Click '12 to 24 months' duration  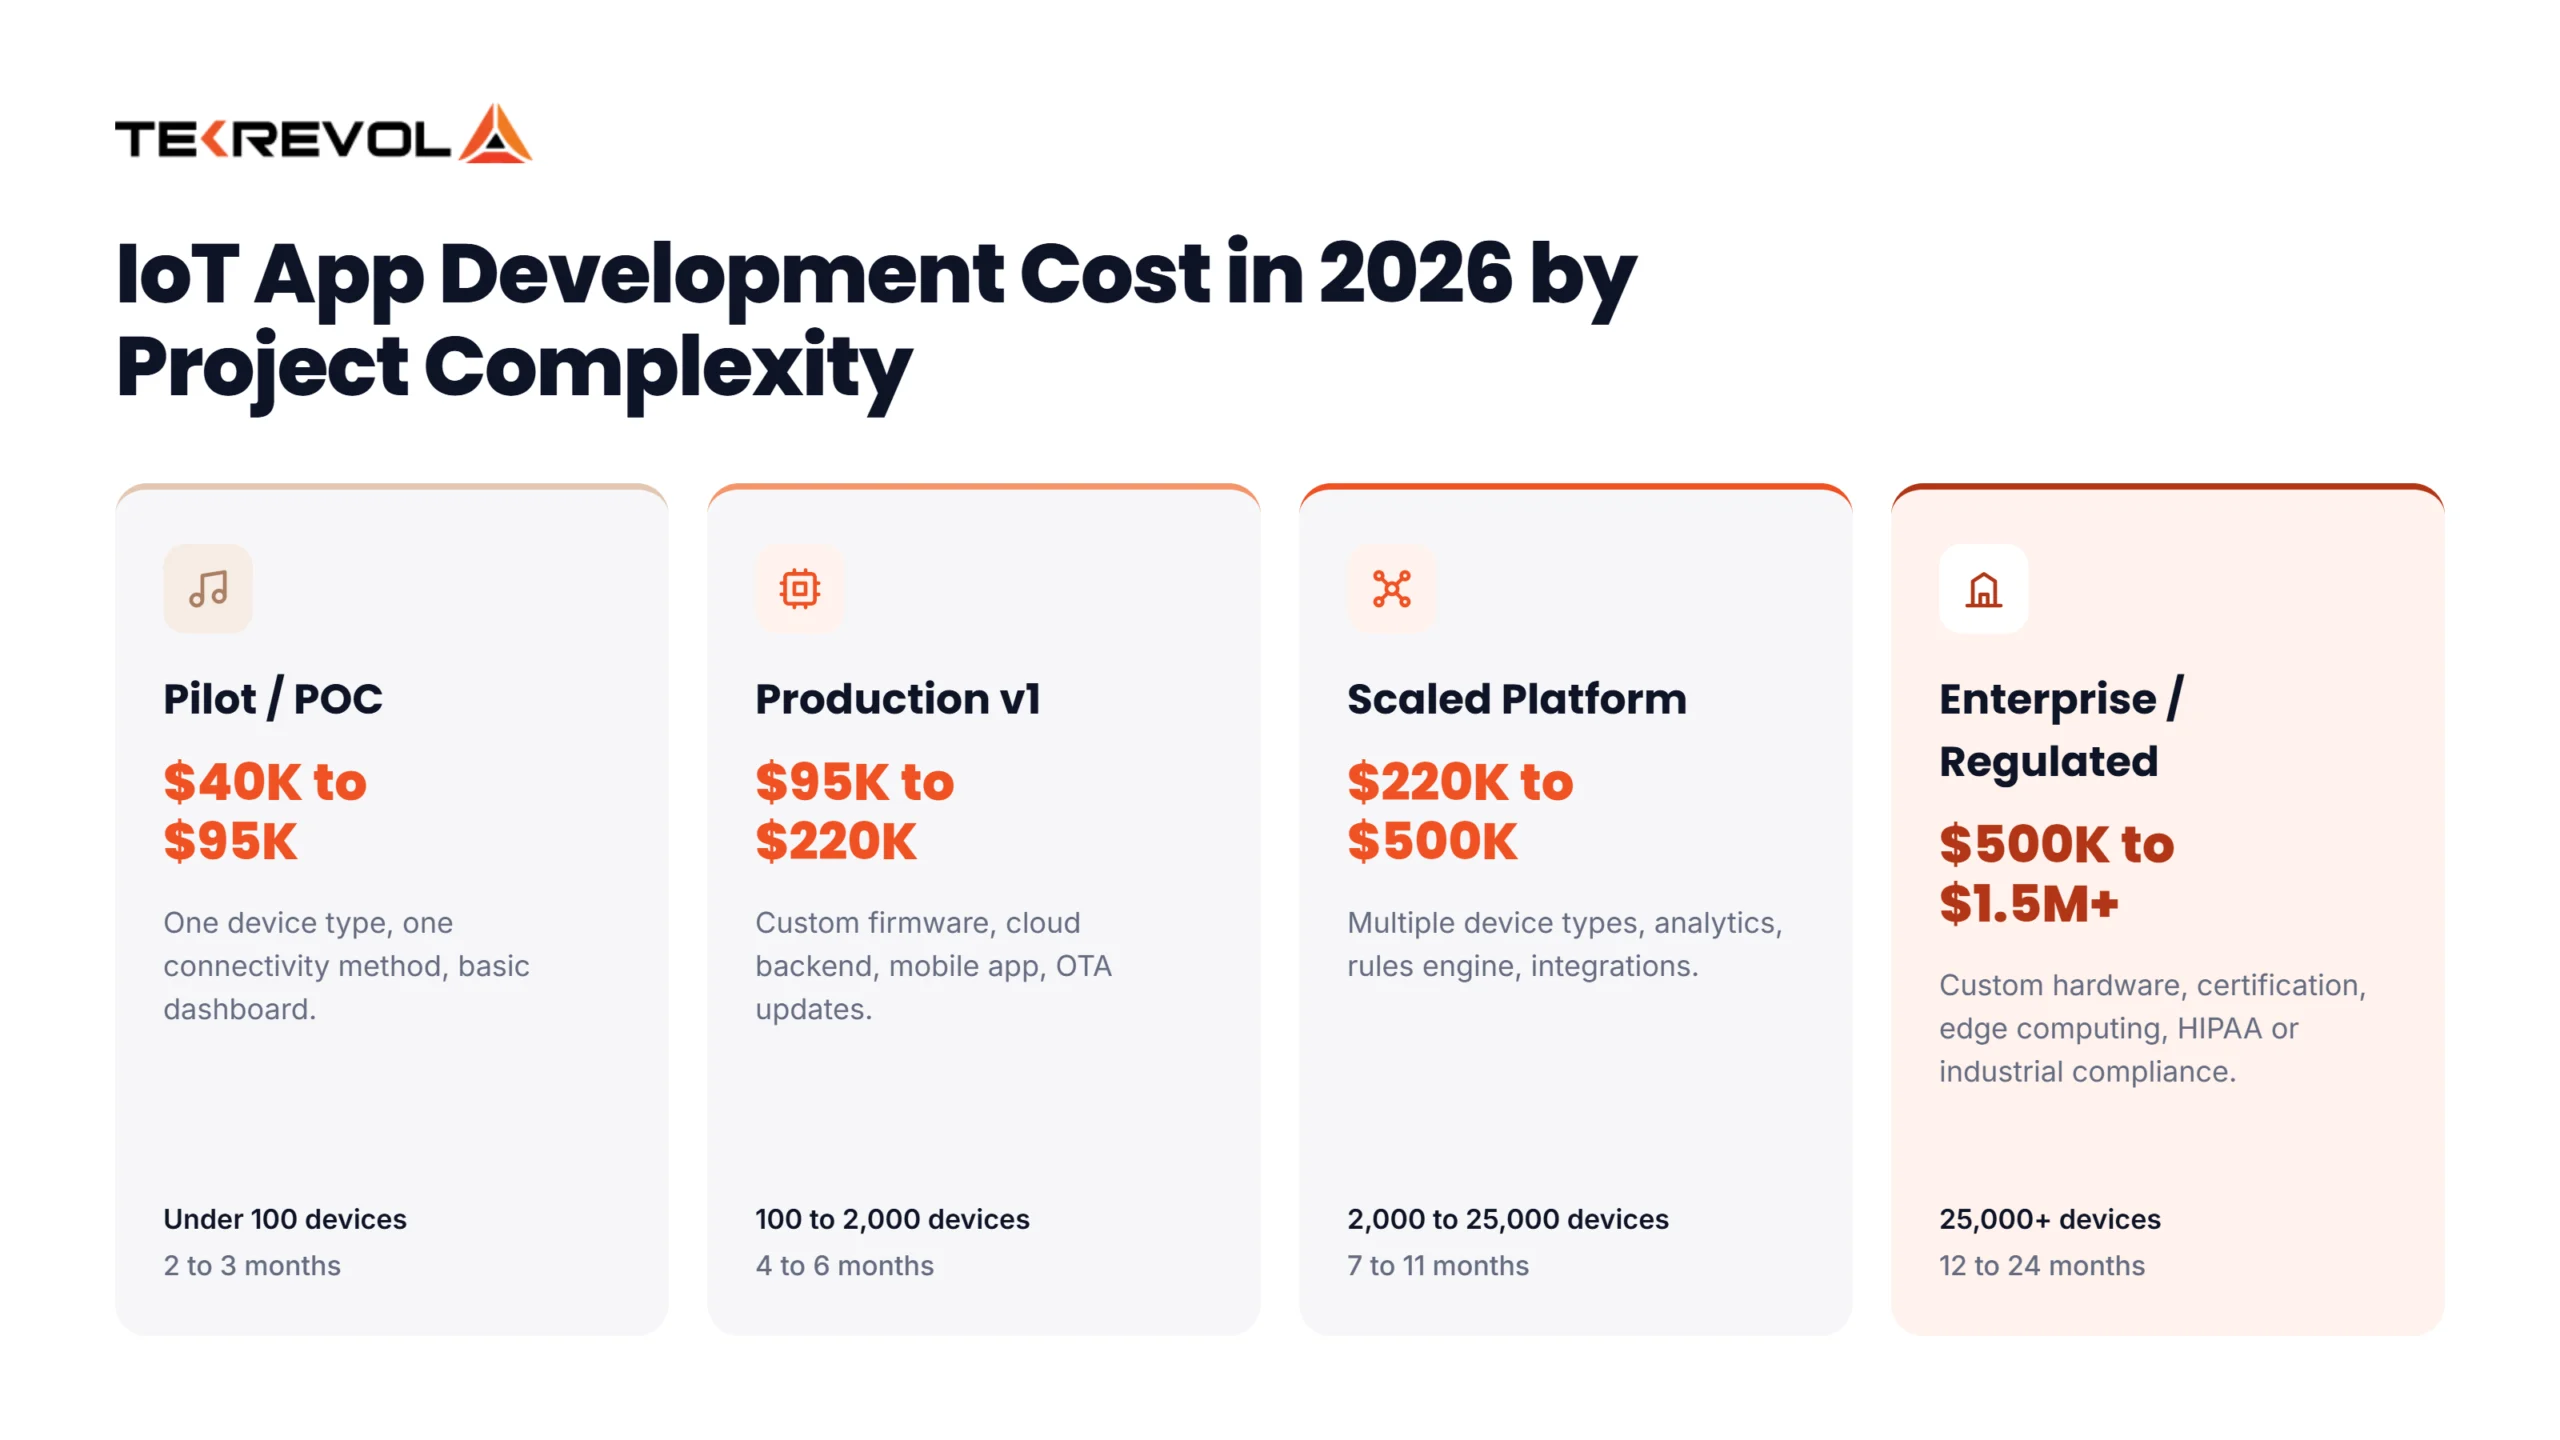[x=2042, y=1266]
